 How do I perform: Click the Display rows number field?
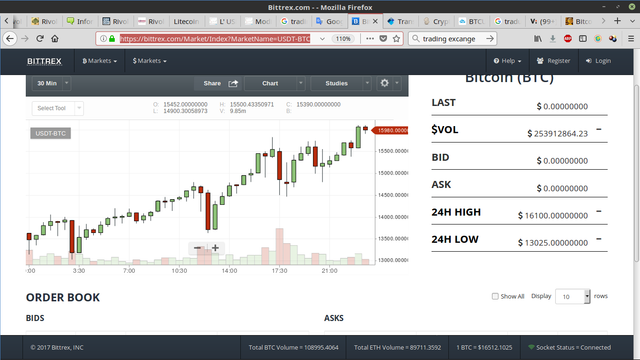[571, 297]
